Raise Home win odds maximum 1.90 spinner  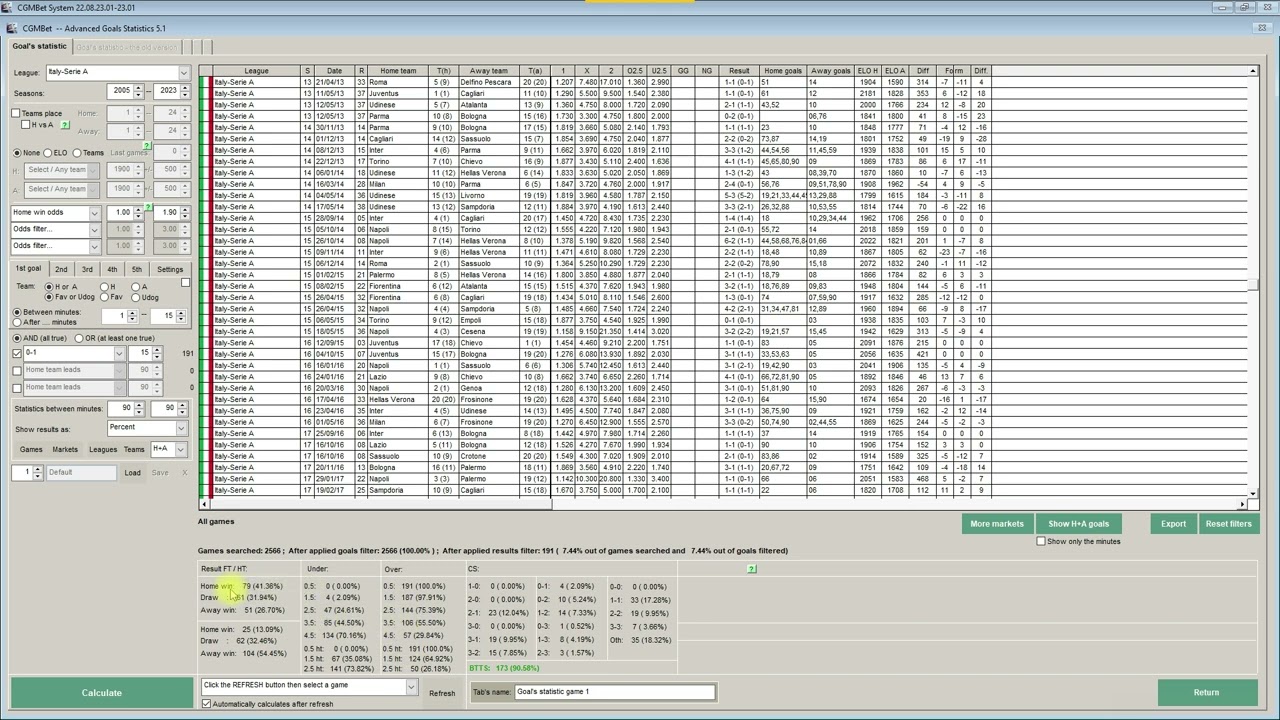pos(184,209)
